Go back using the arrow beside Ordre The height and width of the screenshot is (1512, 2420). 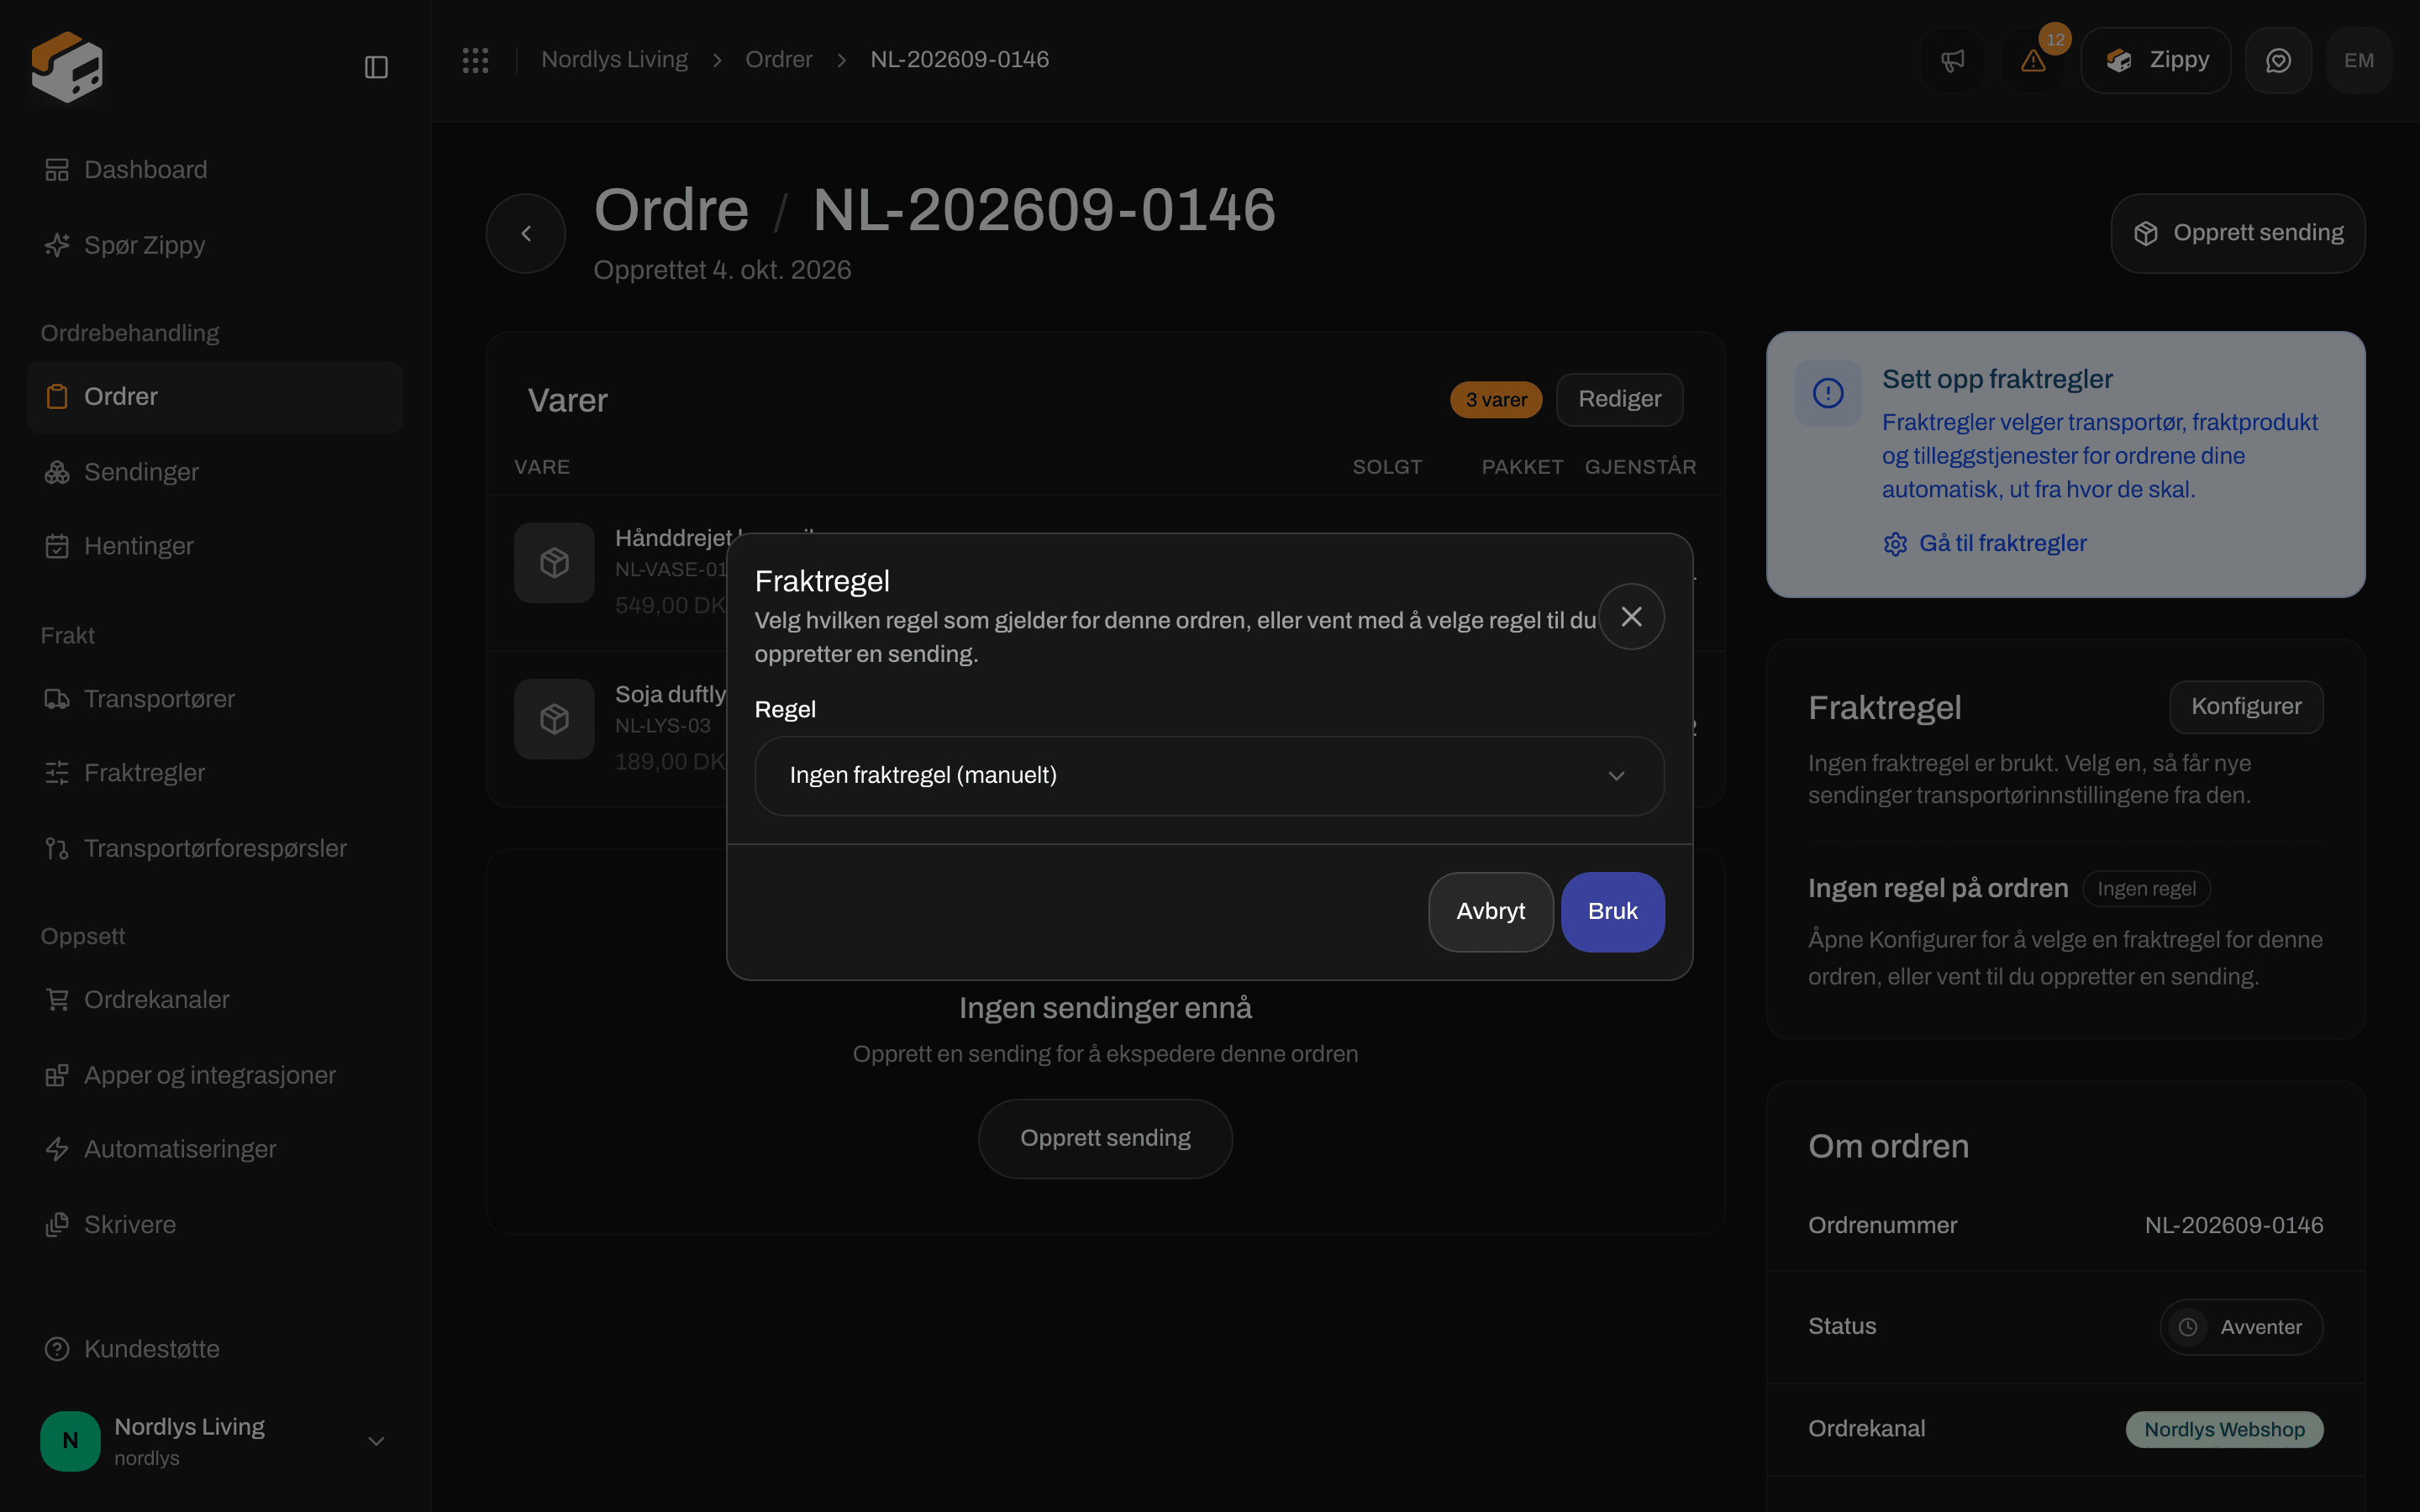point(526,233)
